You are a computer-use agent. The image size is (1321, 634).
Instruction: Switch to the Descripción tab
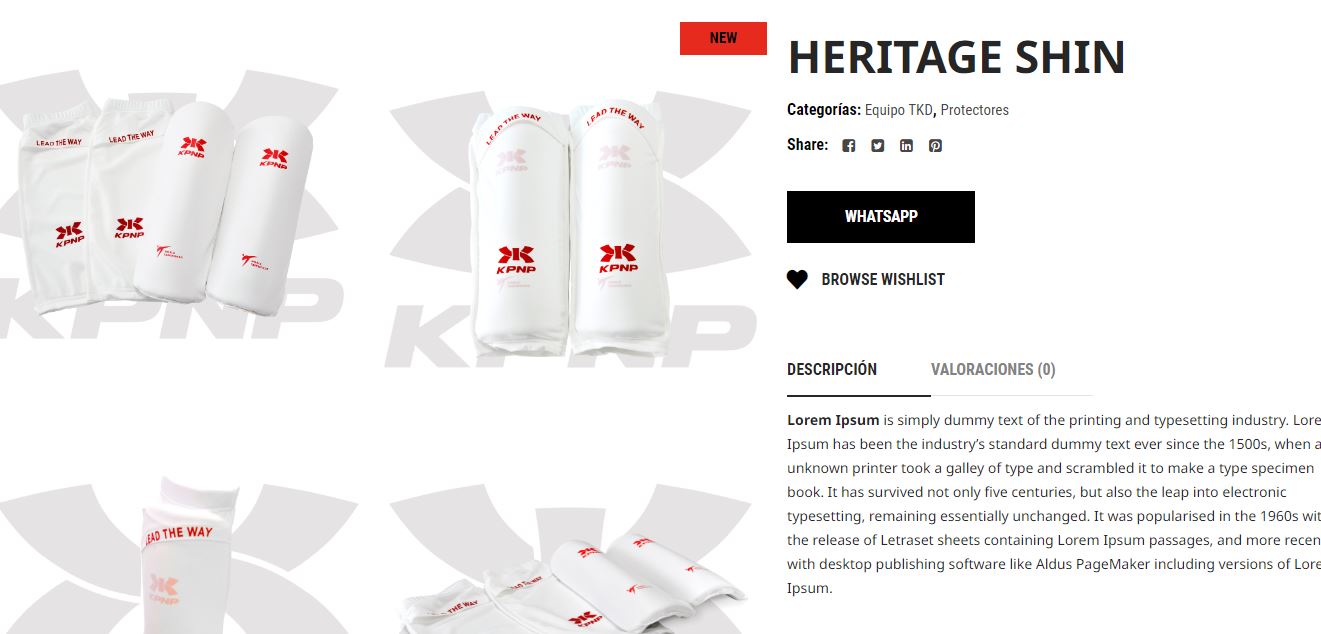coord(832,369)
